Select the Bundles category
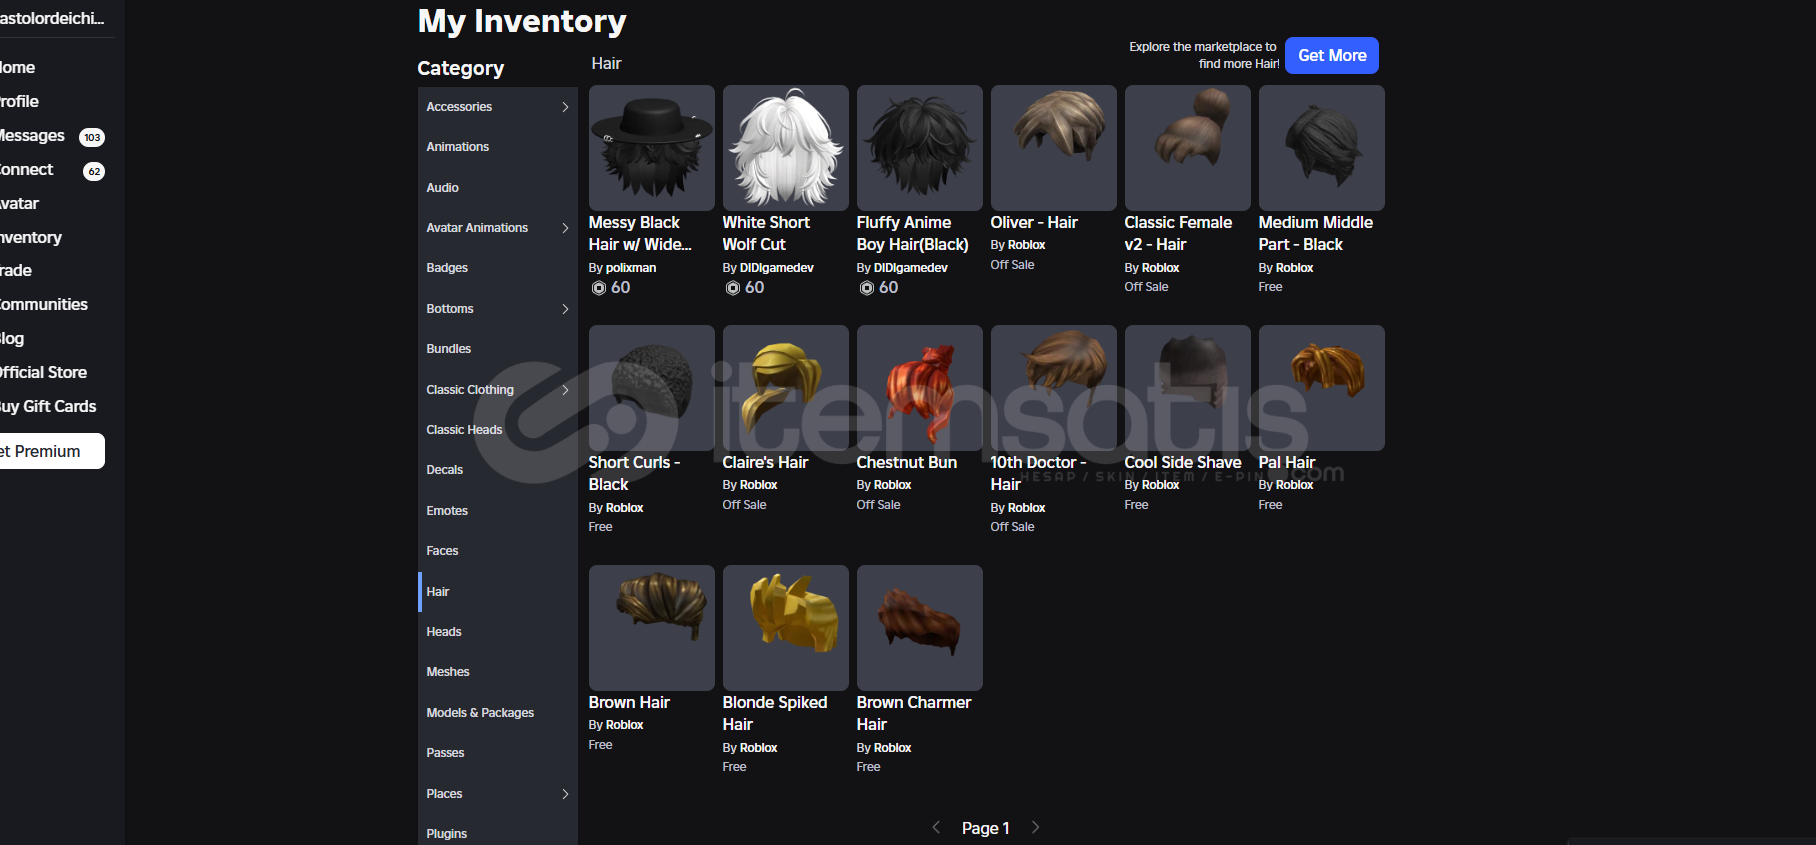 click(x=498, y=349)
